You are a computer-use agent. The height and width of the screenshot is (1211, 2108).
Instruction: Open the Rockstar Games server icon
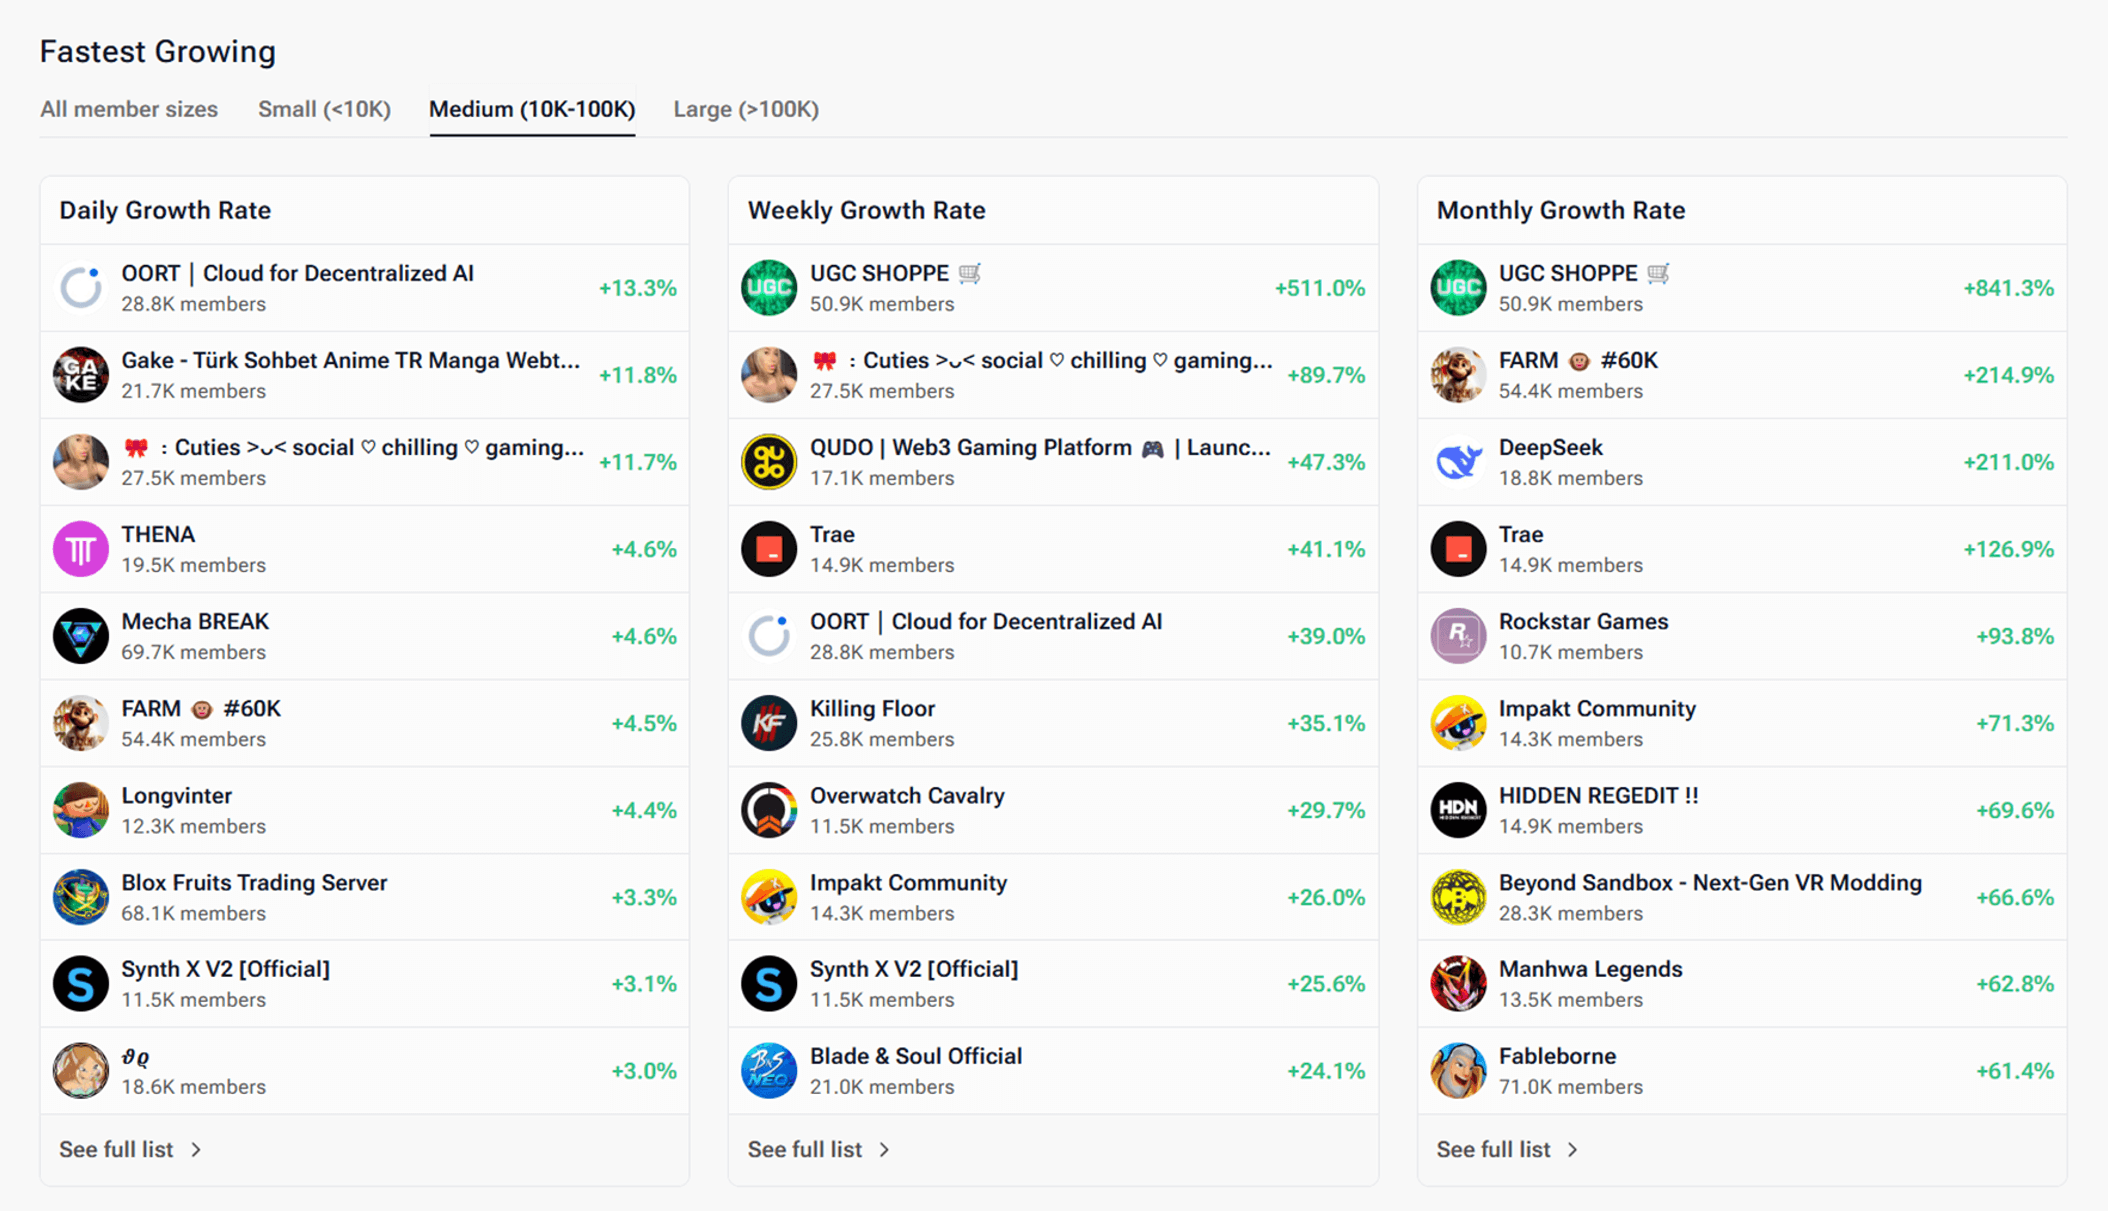click(1459, 636)
